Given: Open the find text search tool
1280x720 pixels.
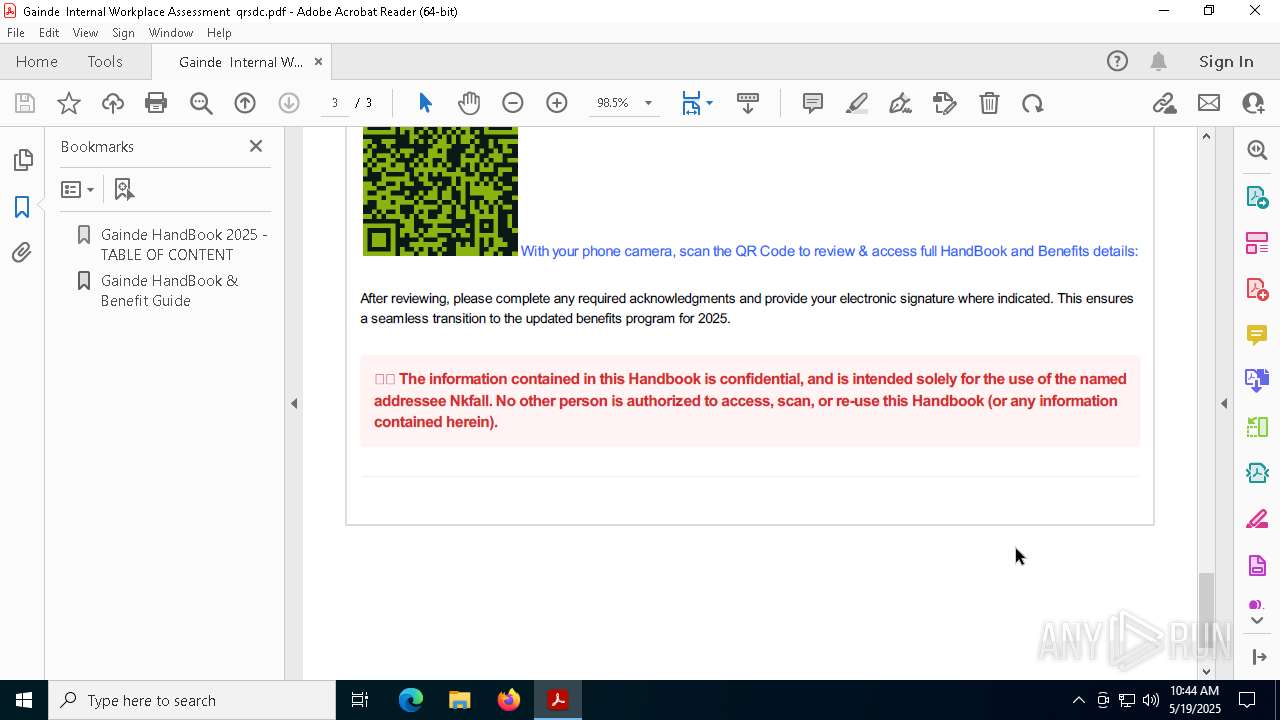Looking at the screenshot, I should pyautogui.click(x=201, y=103).
